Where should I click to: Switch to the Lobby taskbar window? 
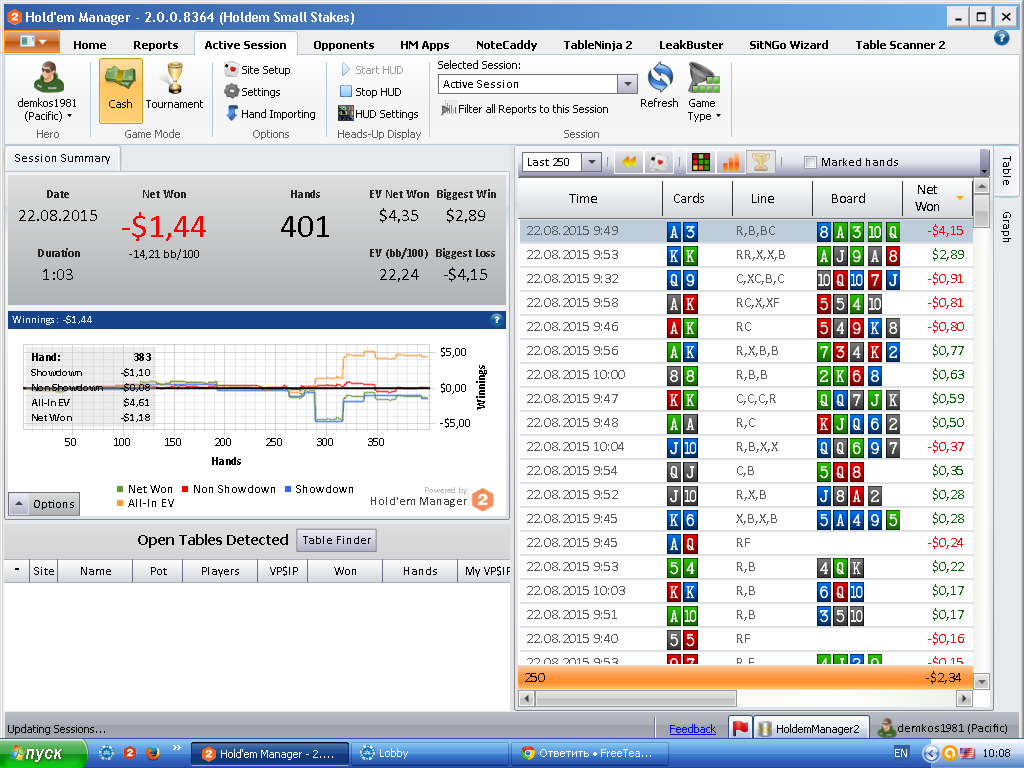coord(430,754)
